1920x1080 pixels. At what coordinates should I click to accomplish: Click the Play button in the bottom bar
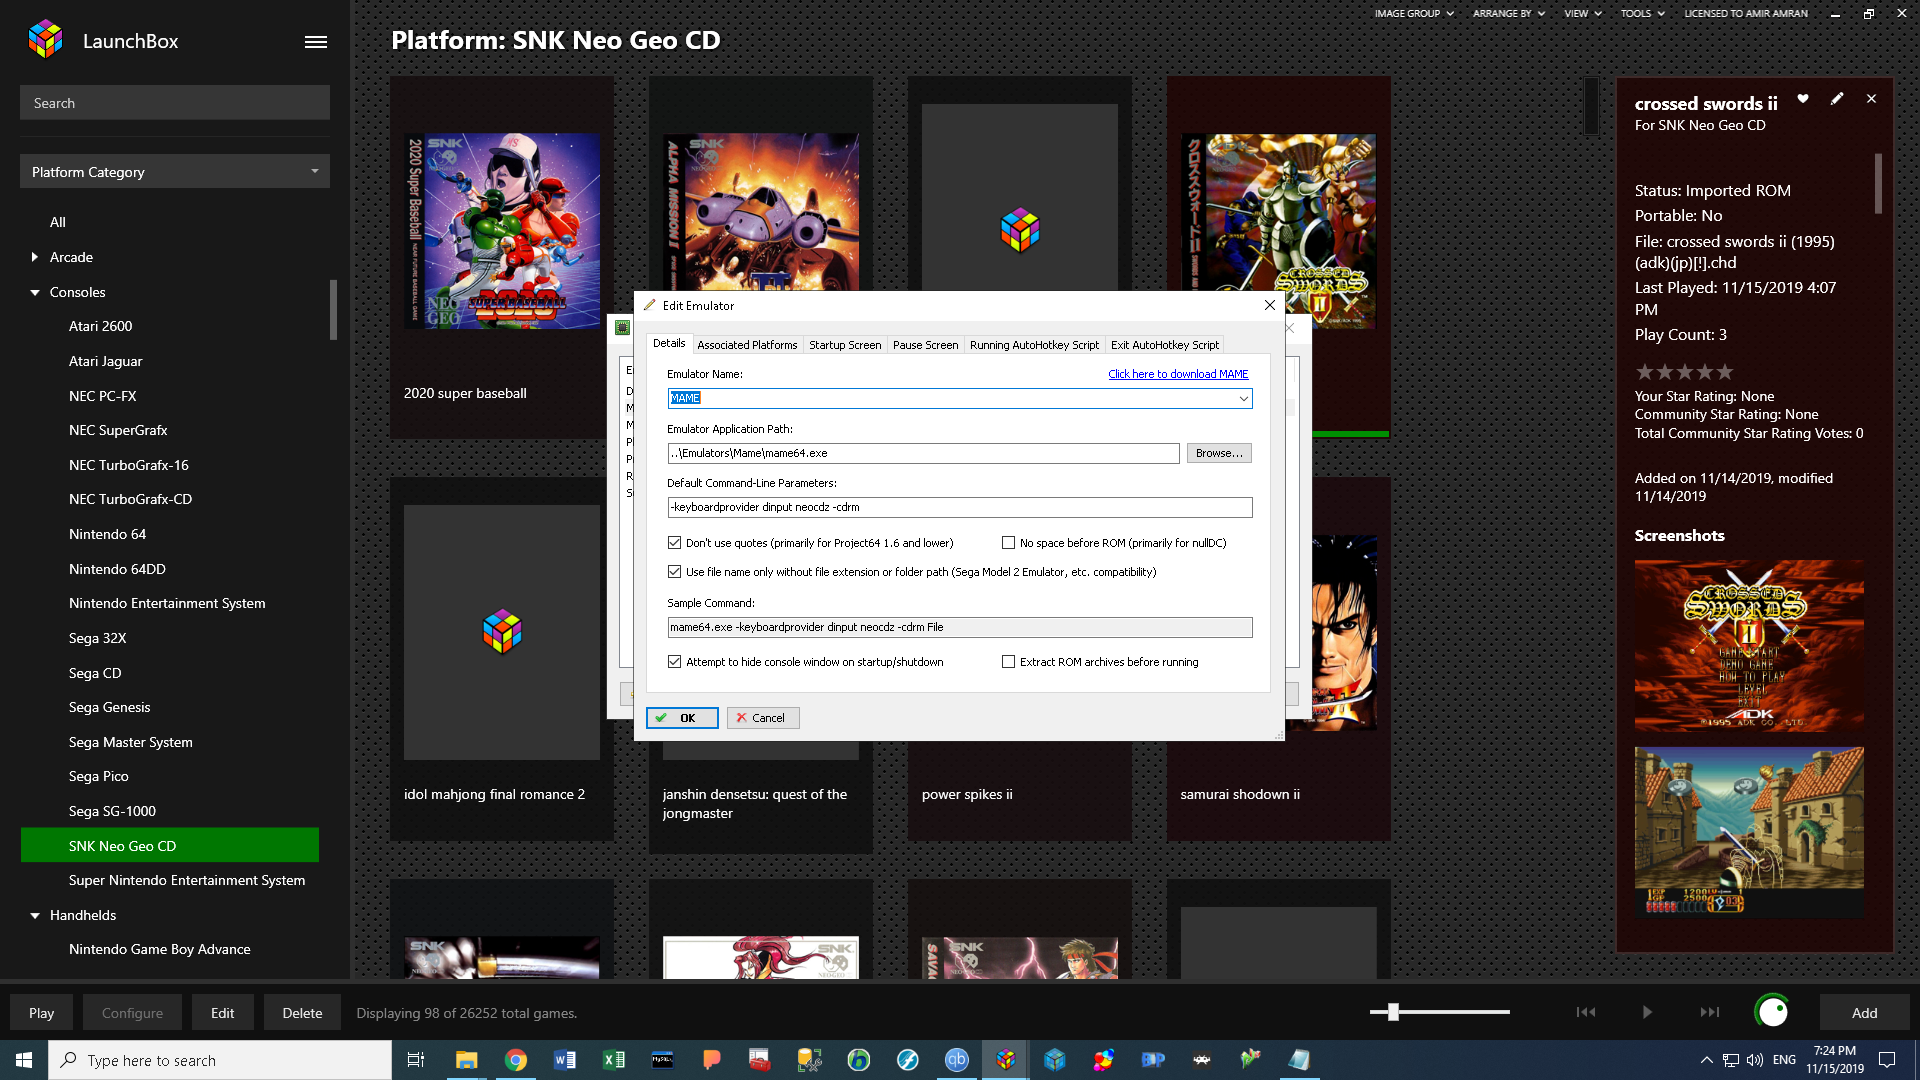(42, 1013)
